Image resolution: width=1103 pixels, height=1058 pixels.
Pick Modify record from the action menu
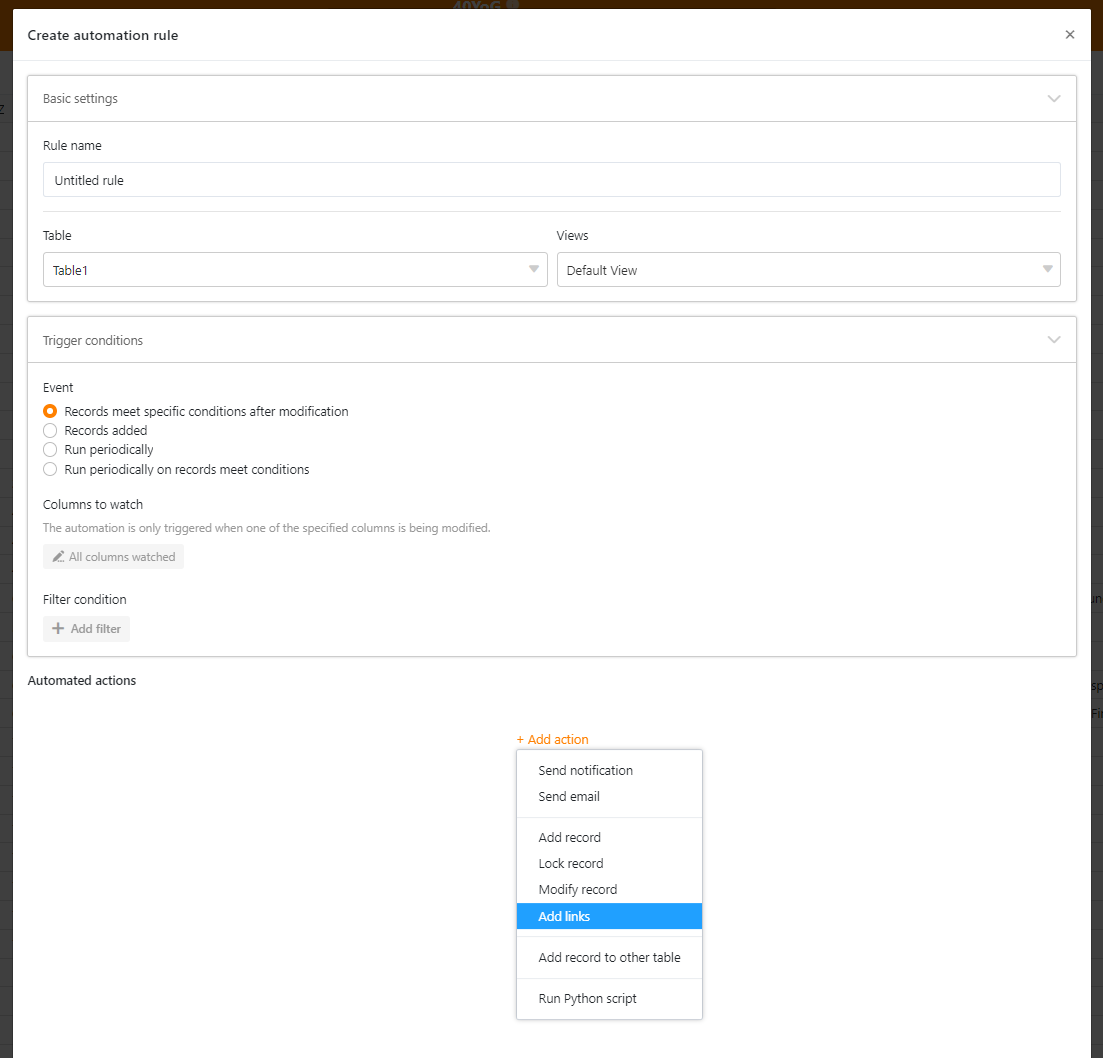coord(577,890)
